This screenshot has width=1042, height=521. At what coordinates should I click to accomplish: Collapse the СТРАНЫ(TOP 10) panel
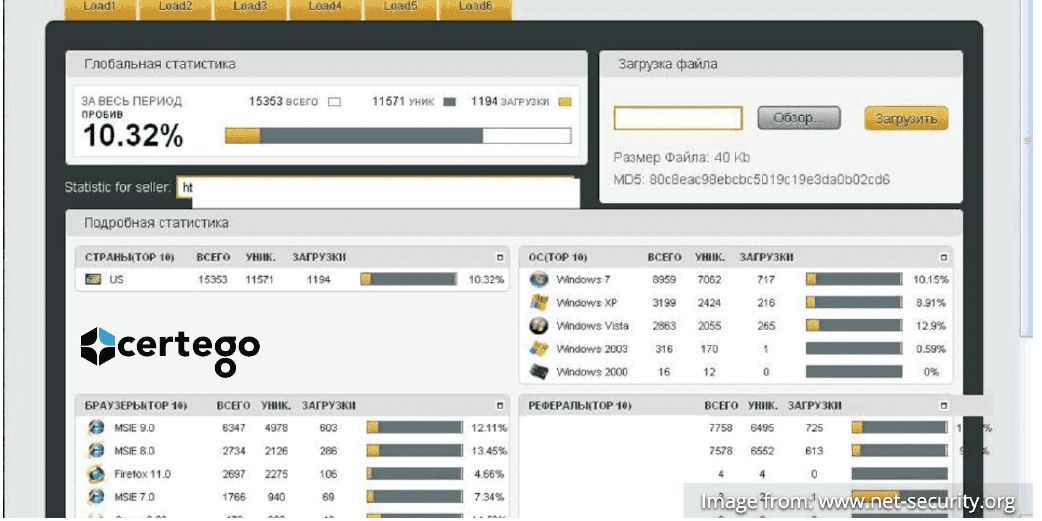click(x=500, y=257)
